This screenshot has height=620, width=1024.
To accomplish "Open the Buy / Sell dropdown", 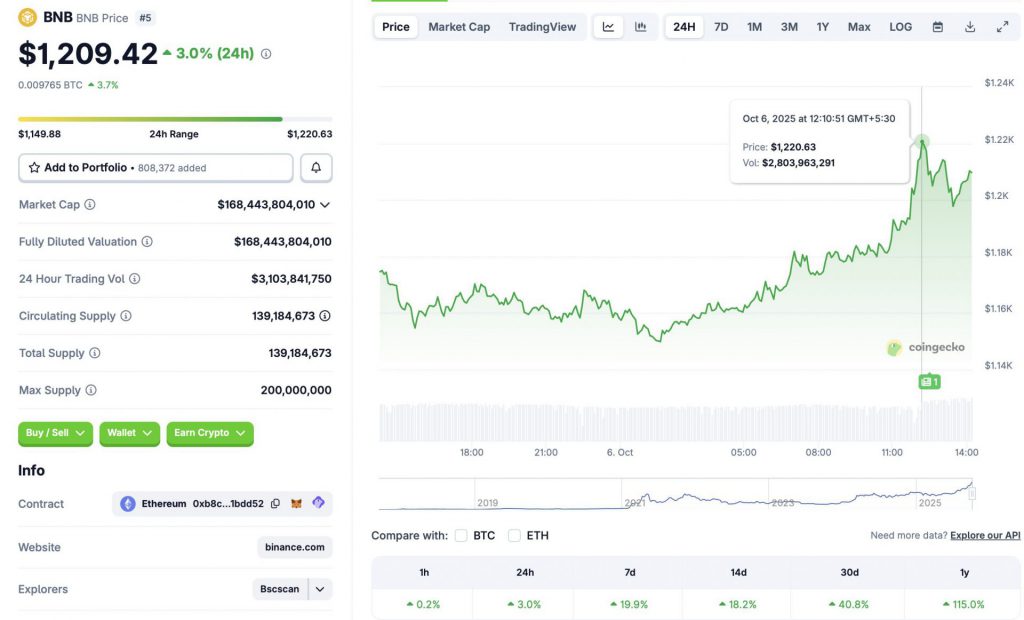I will pos(55,433).
